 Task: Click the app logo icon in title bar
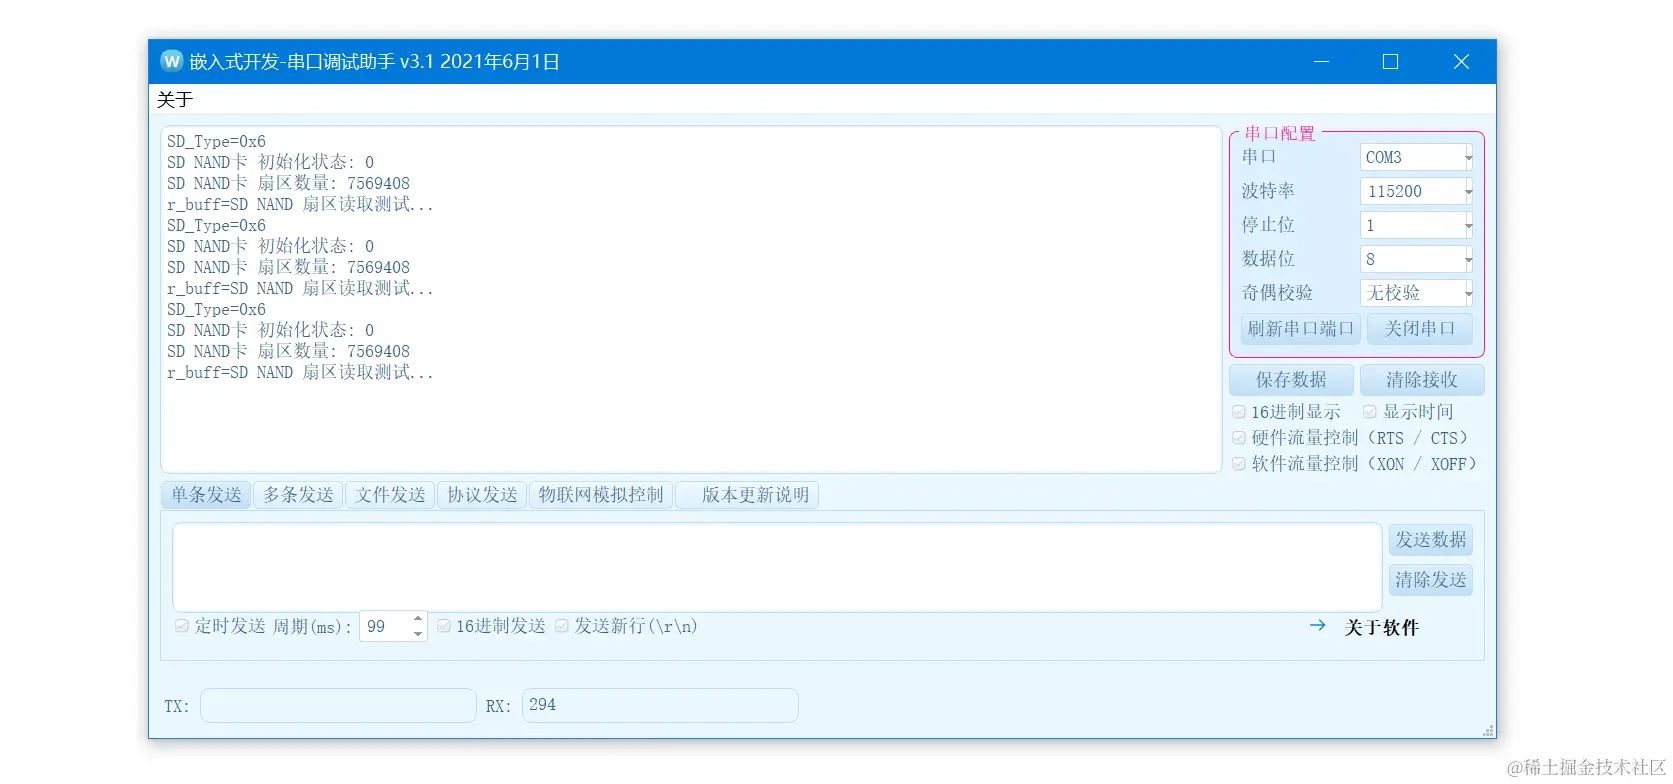pyautogui.click(x=172, y=61)
